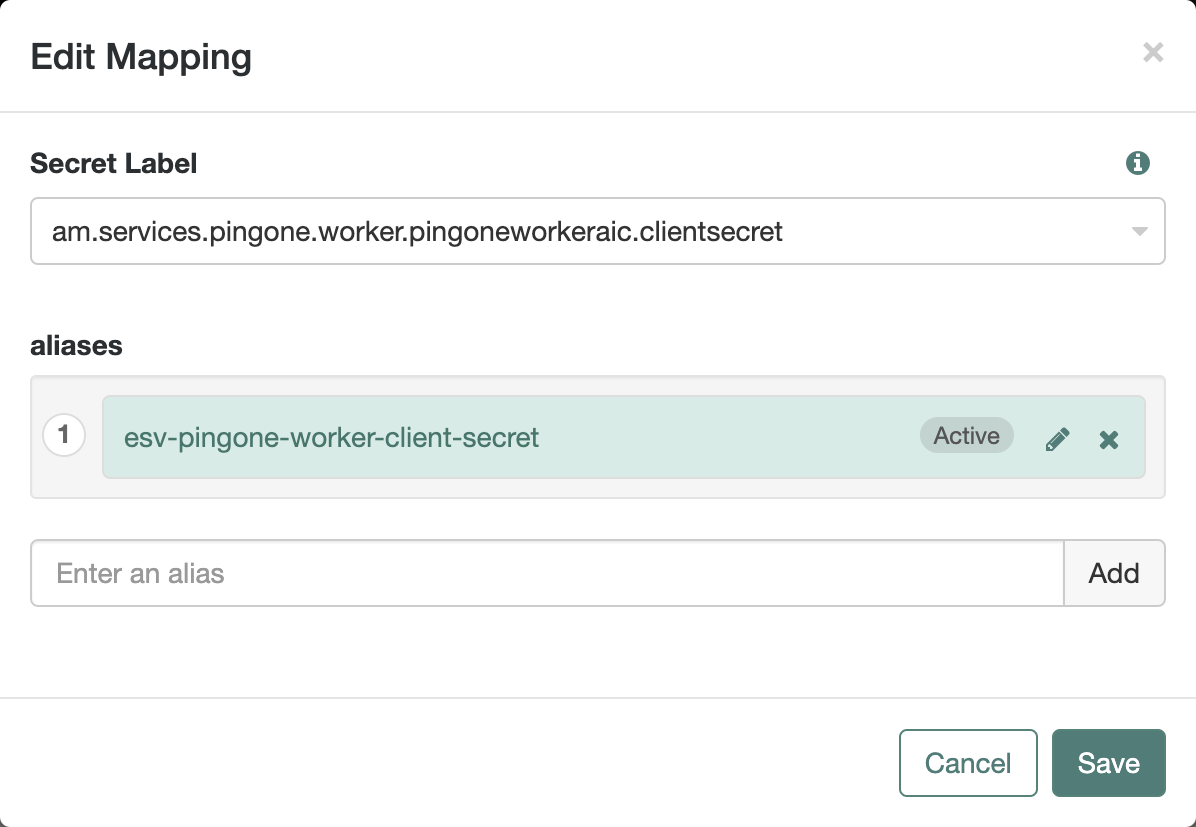Viewport: 1196px width, 827px height.
Task: Cancel editing the mapping
Action: click(x=967, y=762)
